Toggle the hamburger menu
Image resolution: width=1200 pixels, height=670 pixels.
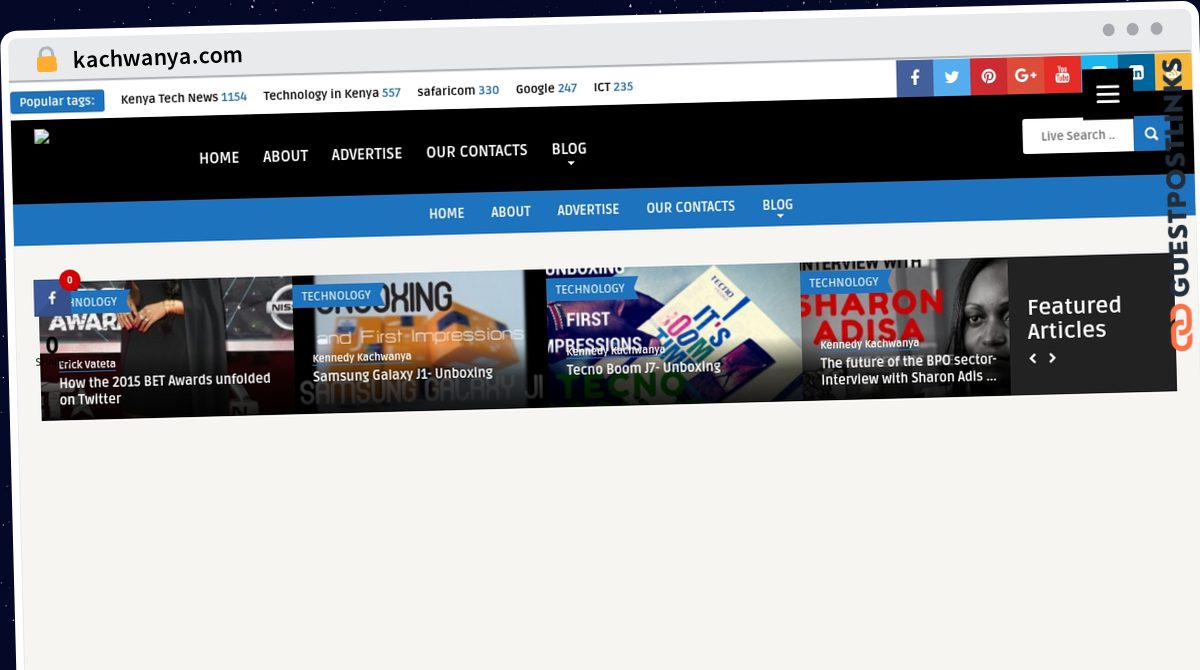pyautogui.click(x=1107, y=94)
